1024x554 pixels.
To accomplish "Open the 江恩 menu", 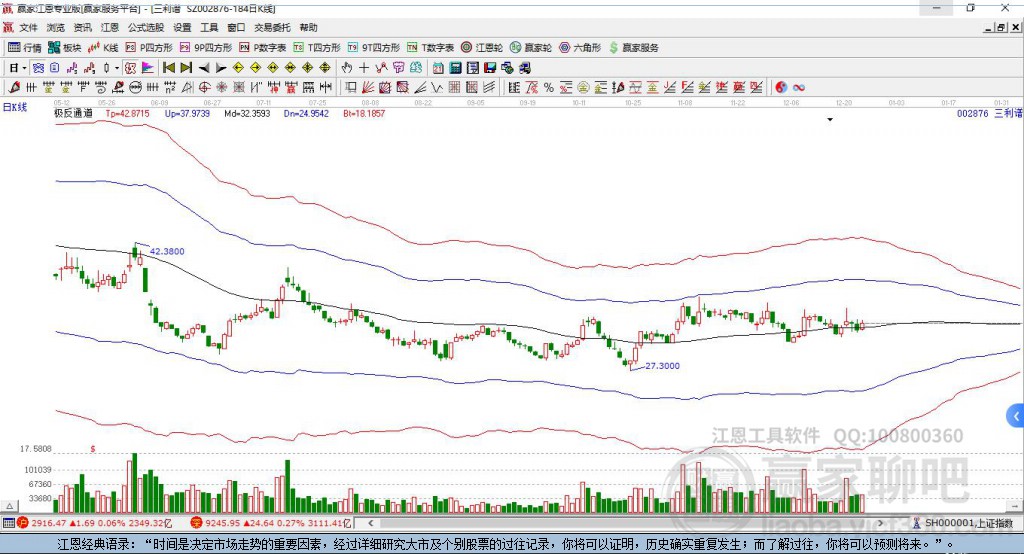I will pos(110,27).
